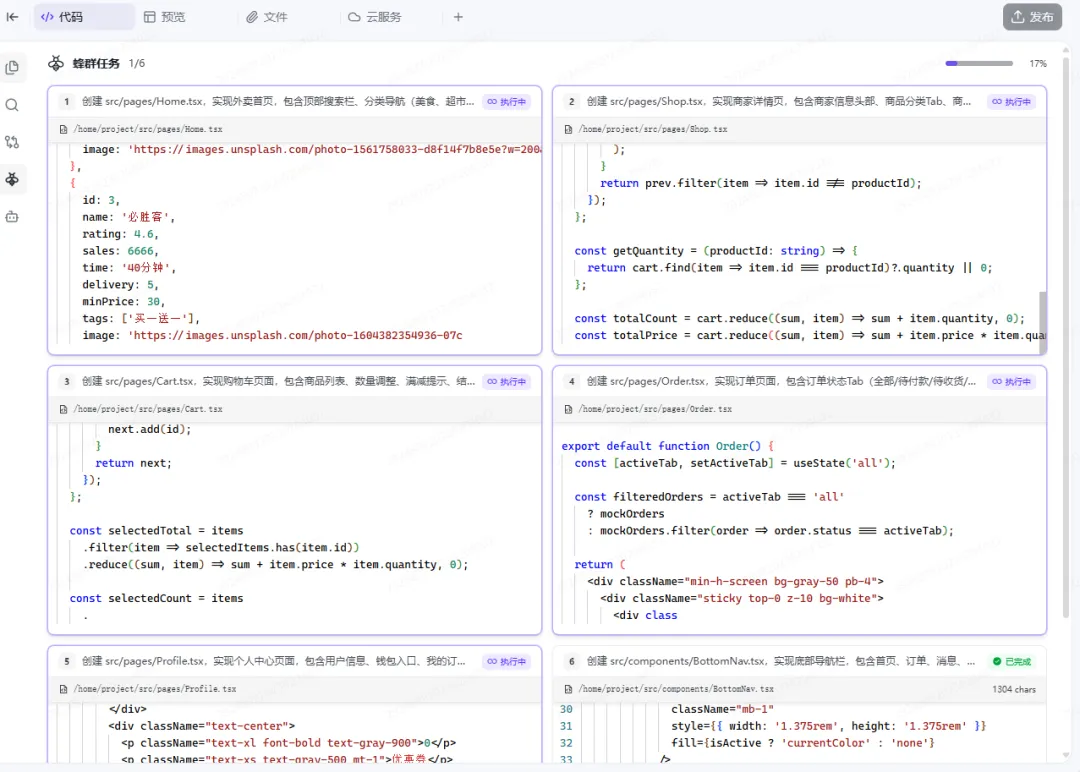Click the /home/project/src/pages/Profile.tsx path
Image resolution: width=1080 pixels, height=772 pixels.
click(155, 689)
